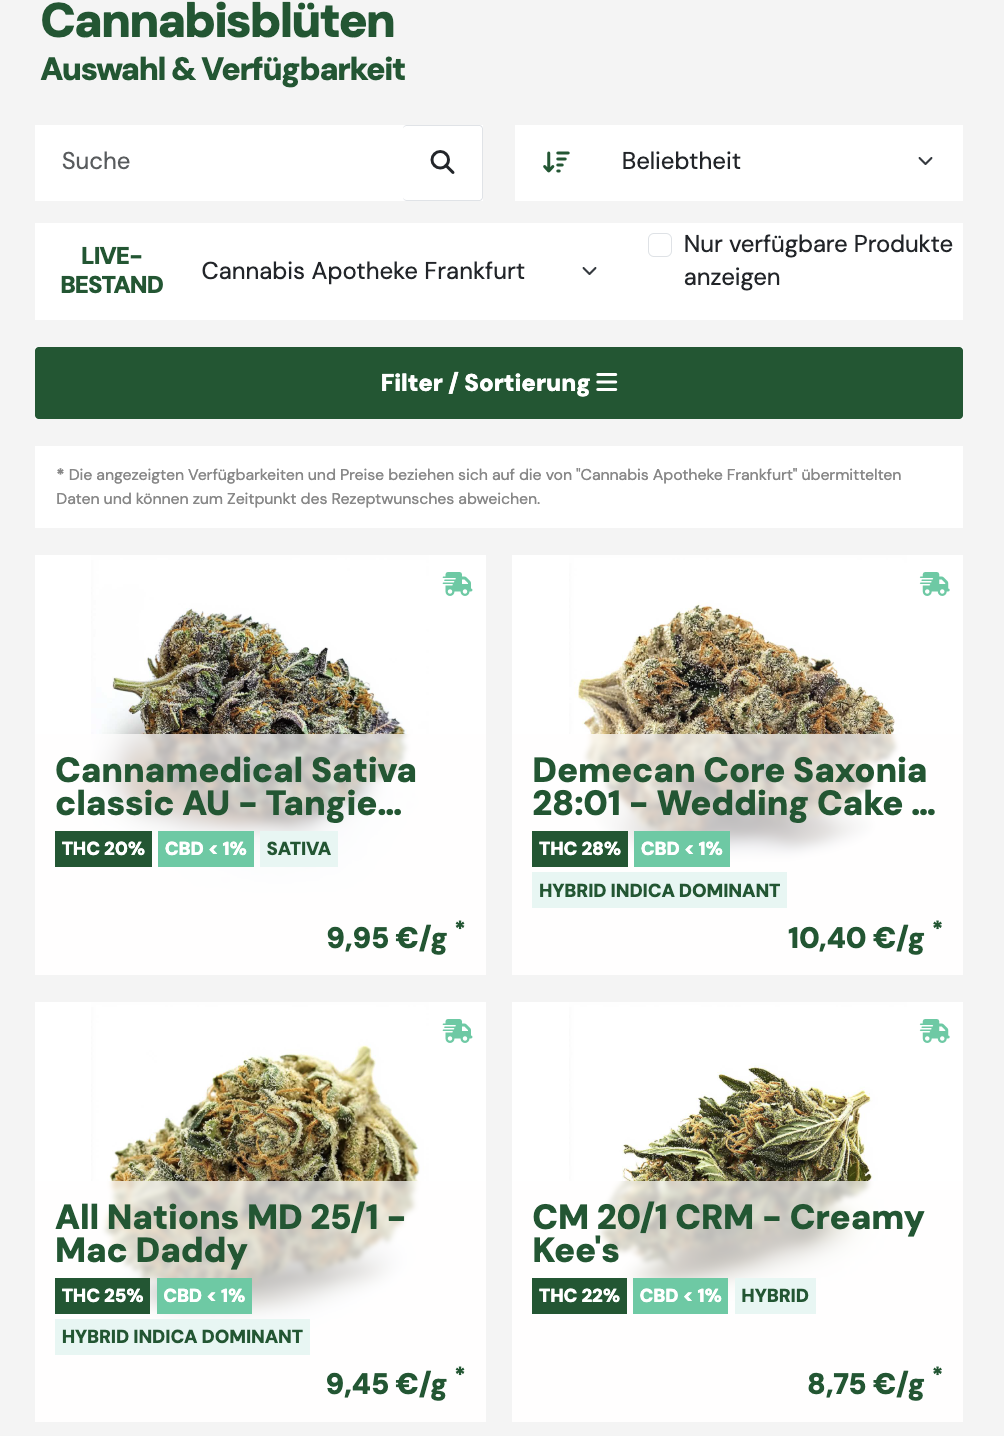Click delivery truck icon on CM 20/1 CRM card
This screenshot has width=1004, height=1436.
(935, 1031)
